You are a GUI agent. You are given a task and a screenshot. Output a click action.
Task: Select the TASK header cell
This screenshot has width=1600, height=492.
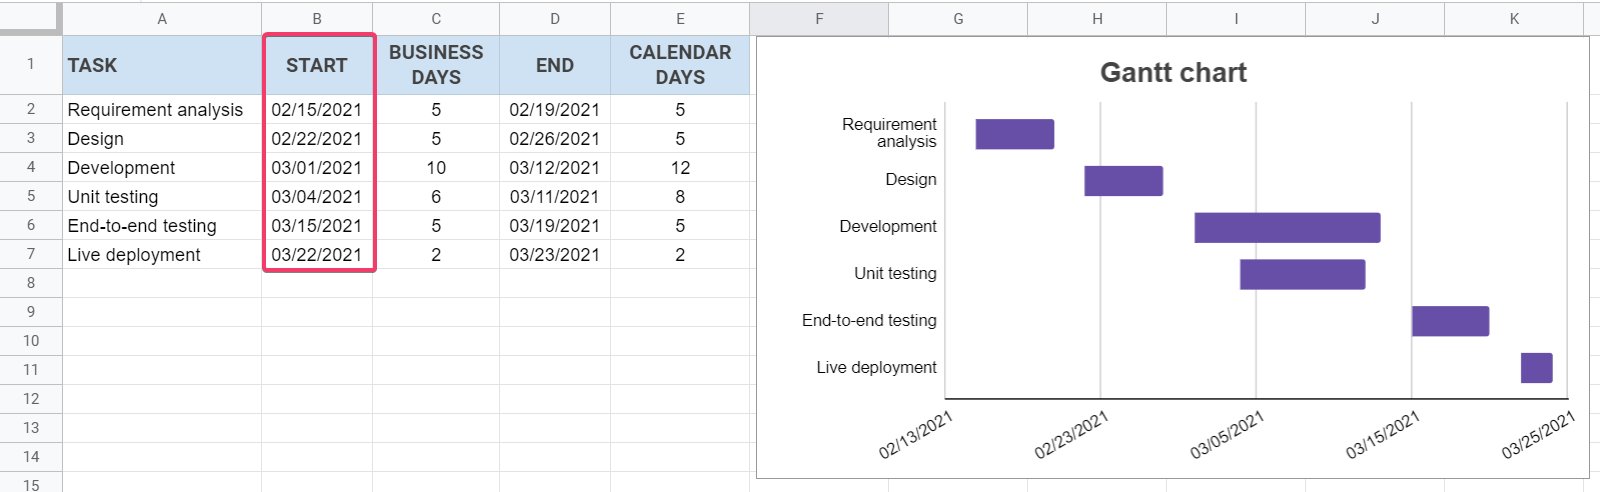162,66
